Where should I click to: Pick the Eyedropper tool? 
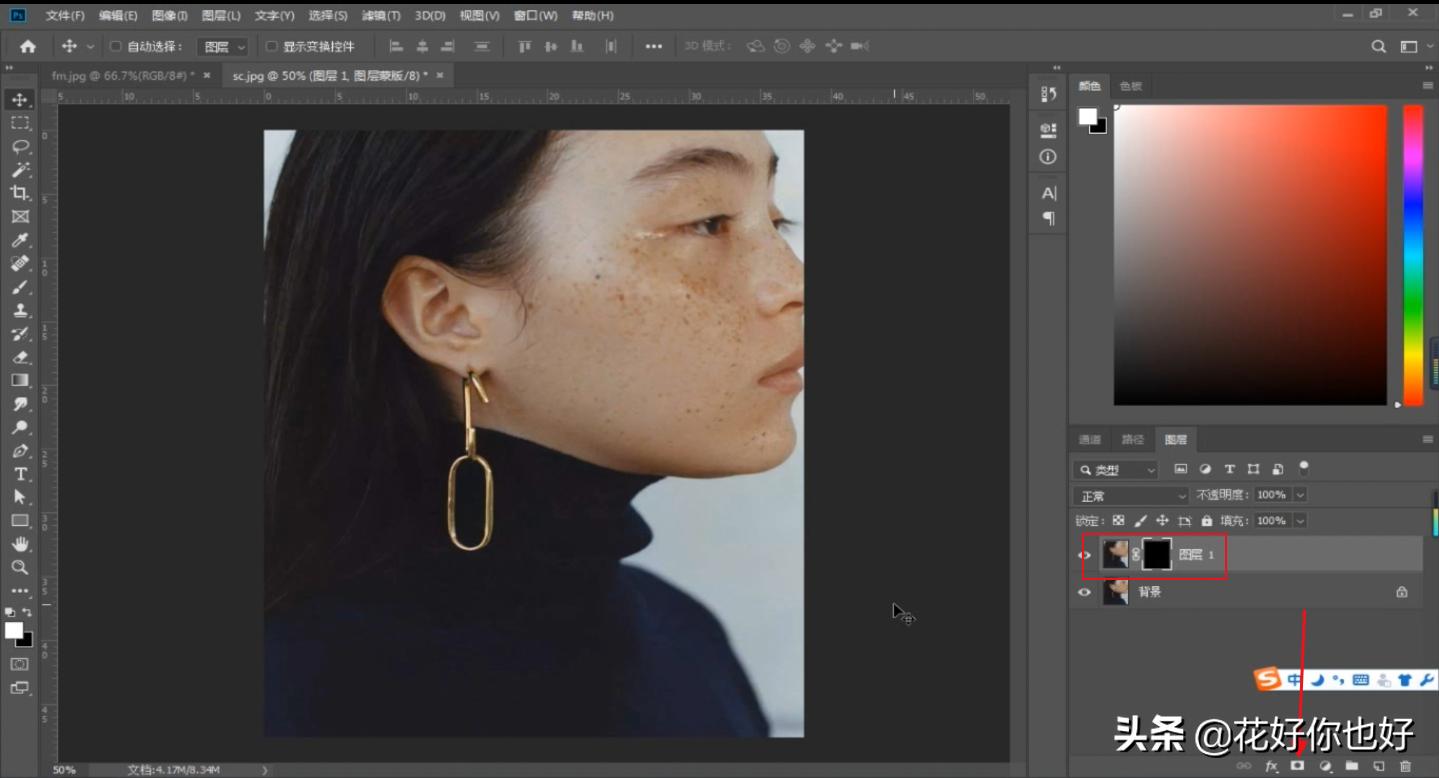click(20, 240)
